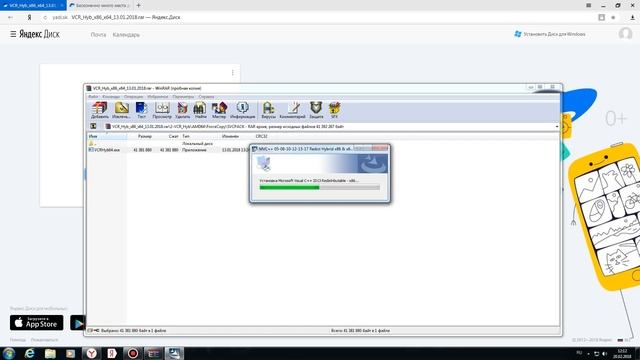Click the Тест (Test) toolbar icon

pos(141,110)
